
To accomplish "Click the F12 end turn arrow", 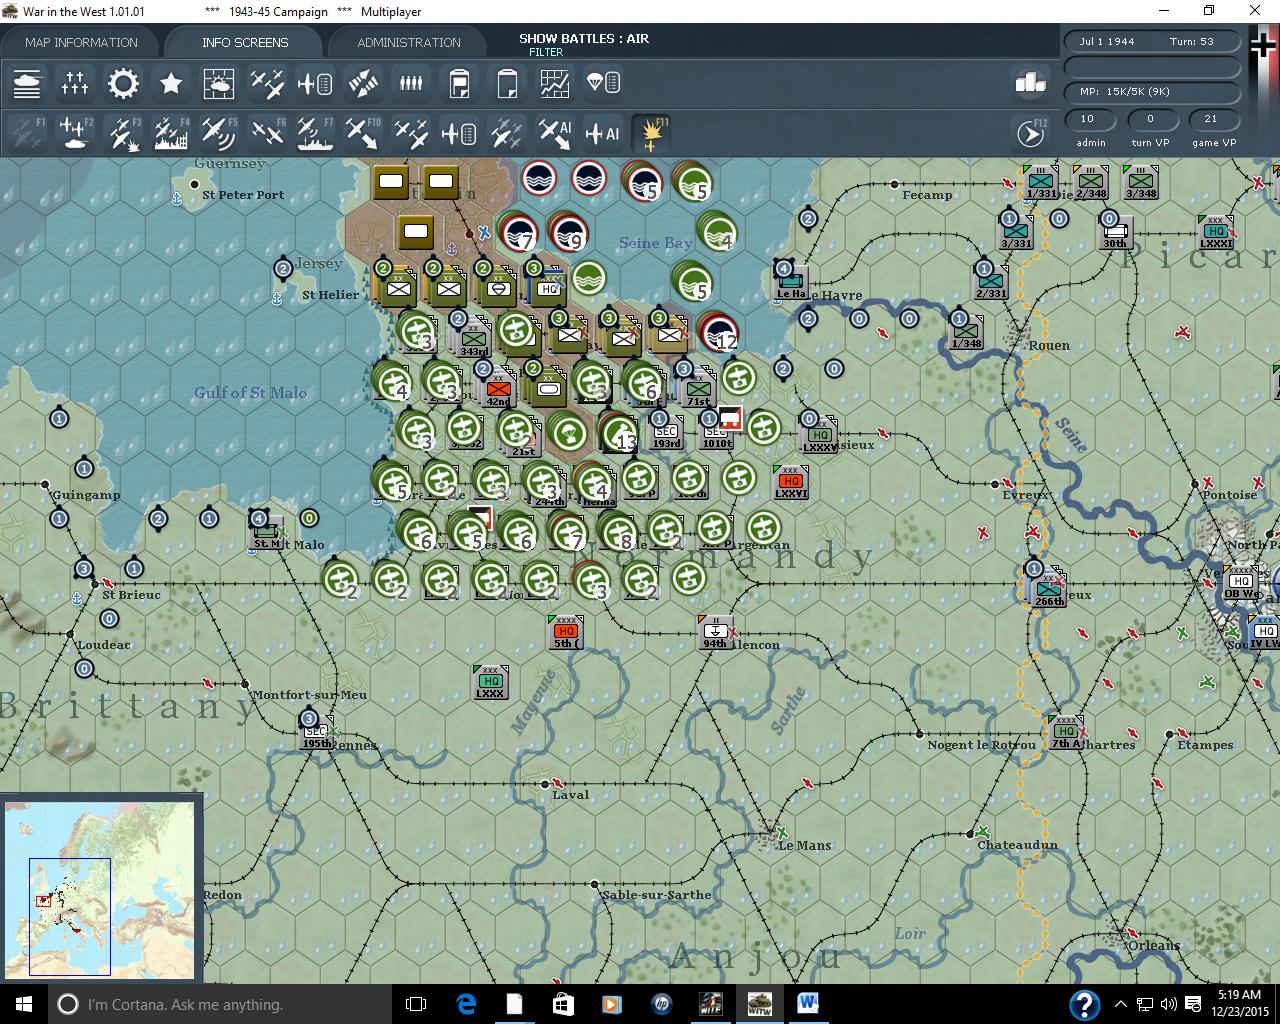I will coord(1031,133).
